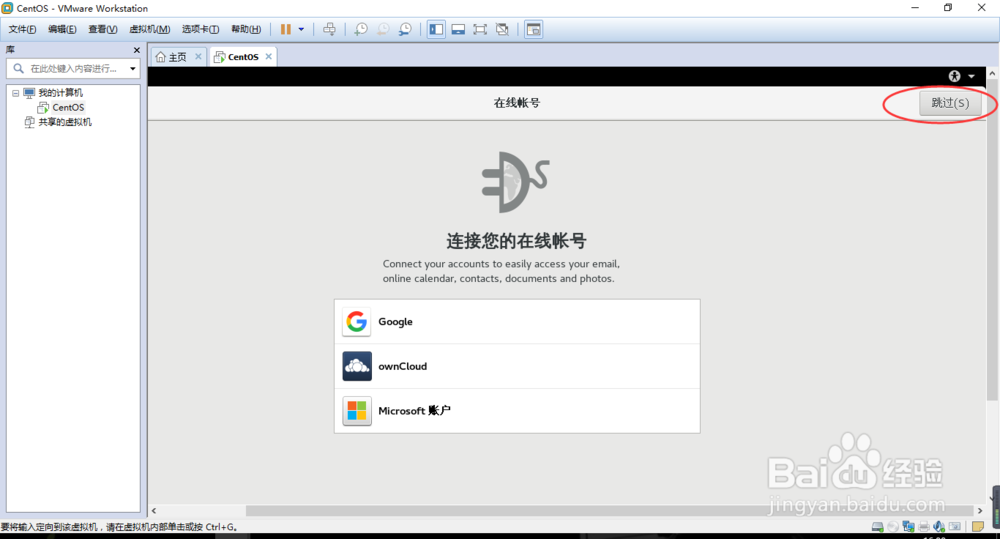Open the 虚拟机(M) menu

(x=150, y=29)
